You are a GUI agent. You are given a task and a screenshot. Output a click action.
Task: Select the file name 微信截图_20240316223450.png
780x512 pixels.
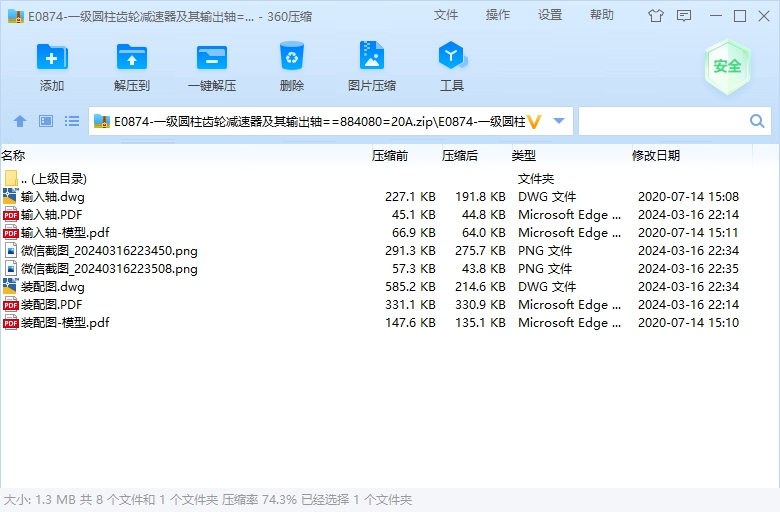pos(109,251)
